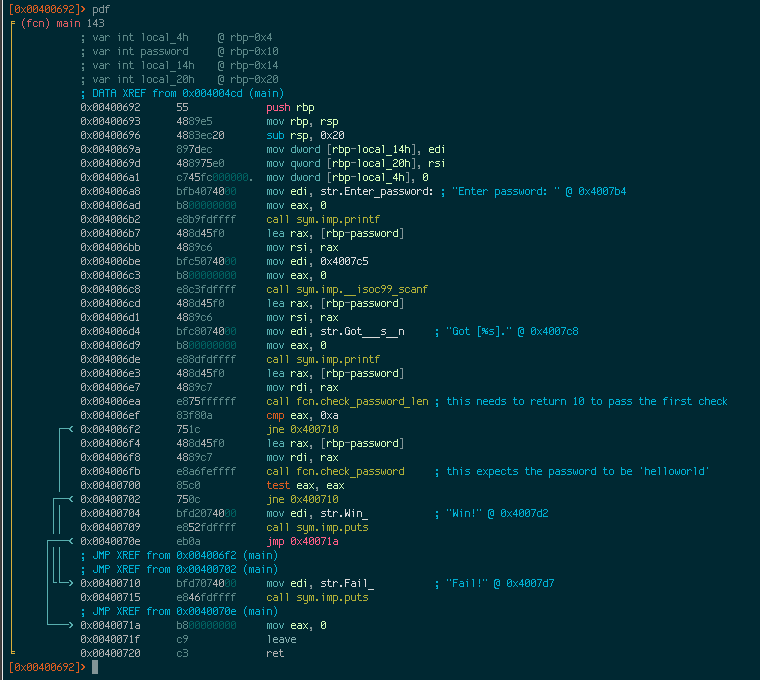Click the 'pdf' command at top prompt
The image size is (760, 680).
click(101, 10)
